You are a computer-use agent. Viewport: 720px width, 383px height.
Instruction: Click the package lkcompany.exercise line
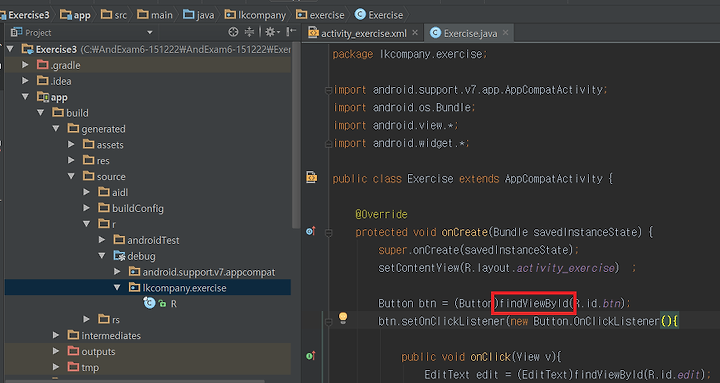pos(410,54)
